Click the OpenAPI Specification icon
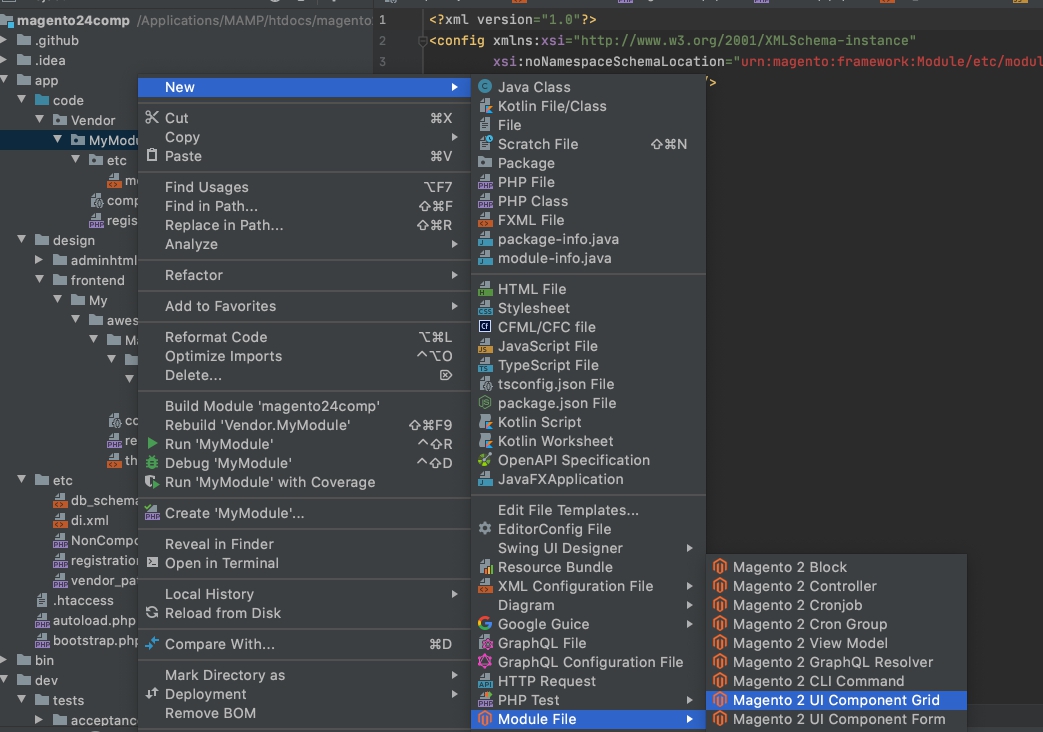 pos(485,460)
